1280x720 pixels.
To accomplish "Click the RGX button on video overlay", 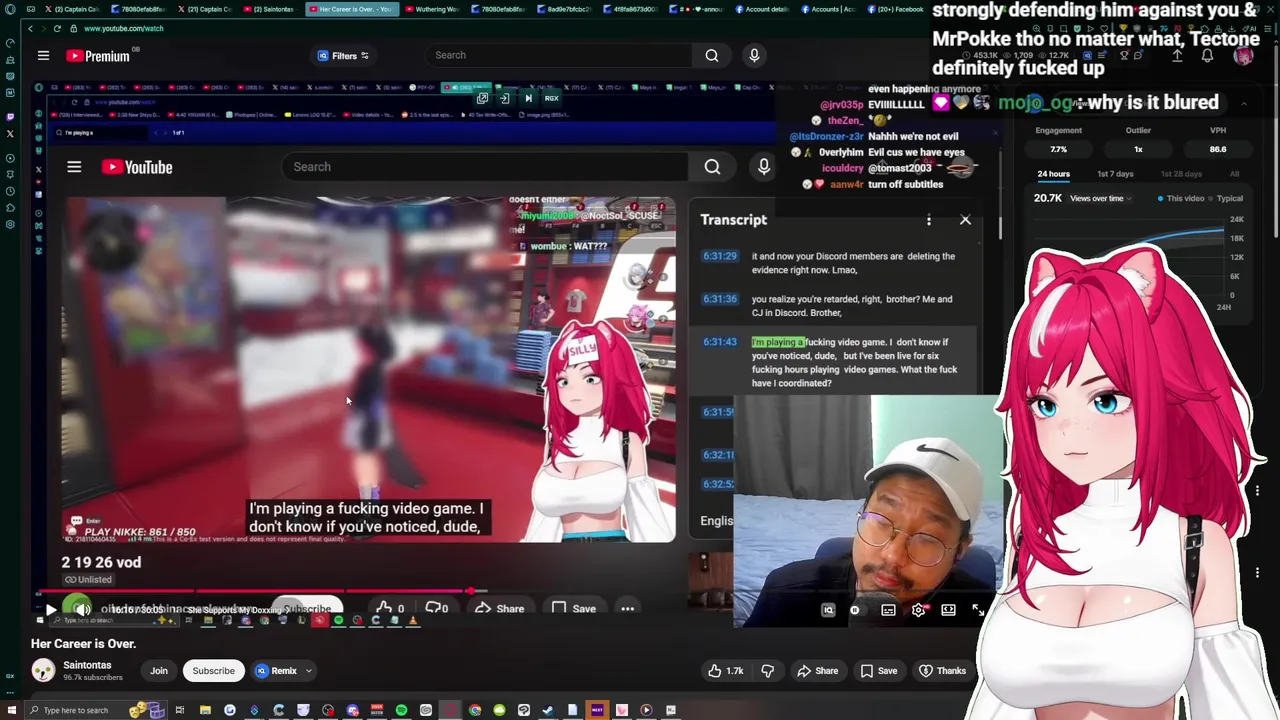I will (551, 98).
